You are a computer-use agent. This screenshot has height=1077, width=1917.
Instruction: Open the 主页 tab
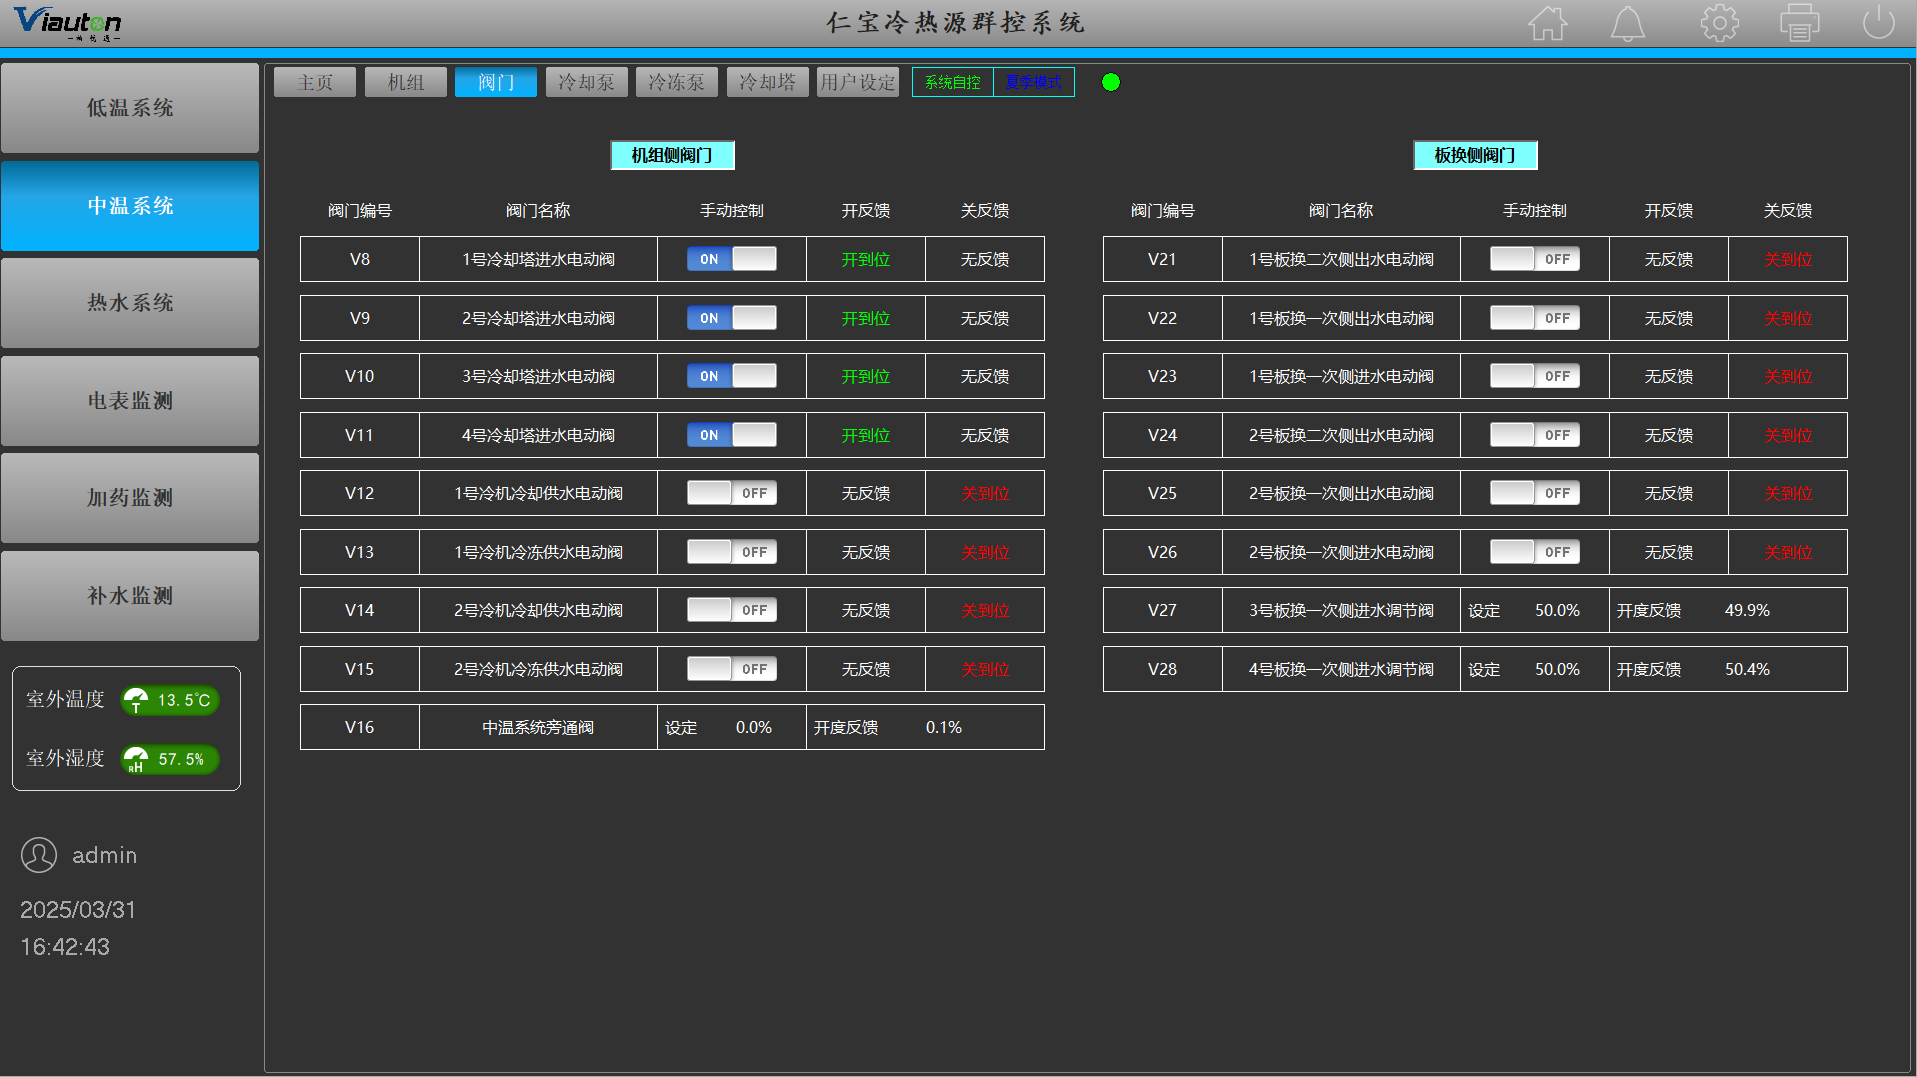point(315,82)
